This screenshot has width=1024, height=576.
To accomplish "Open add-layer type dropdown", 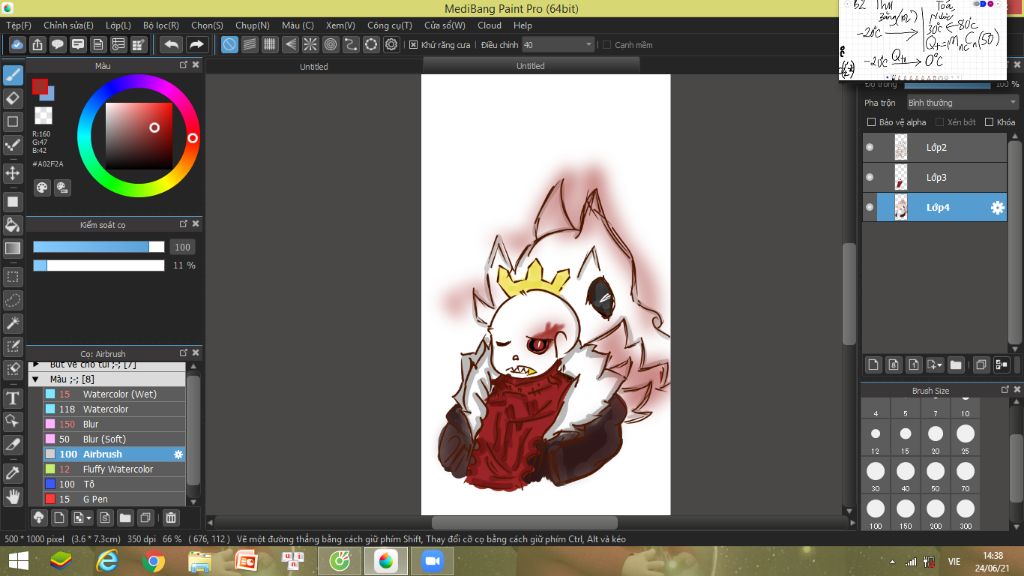I will [x=939, y=365].
